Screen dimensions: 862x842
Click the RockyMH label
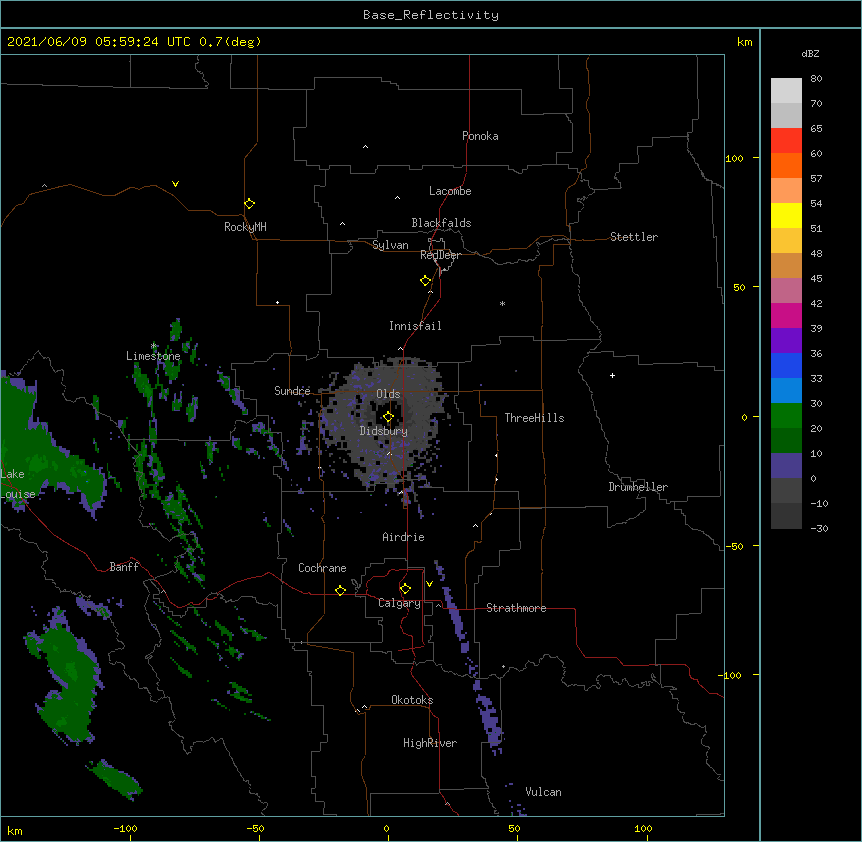[245, 227]
